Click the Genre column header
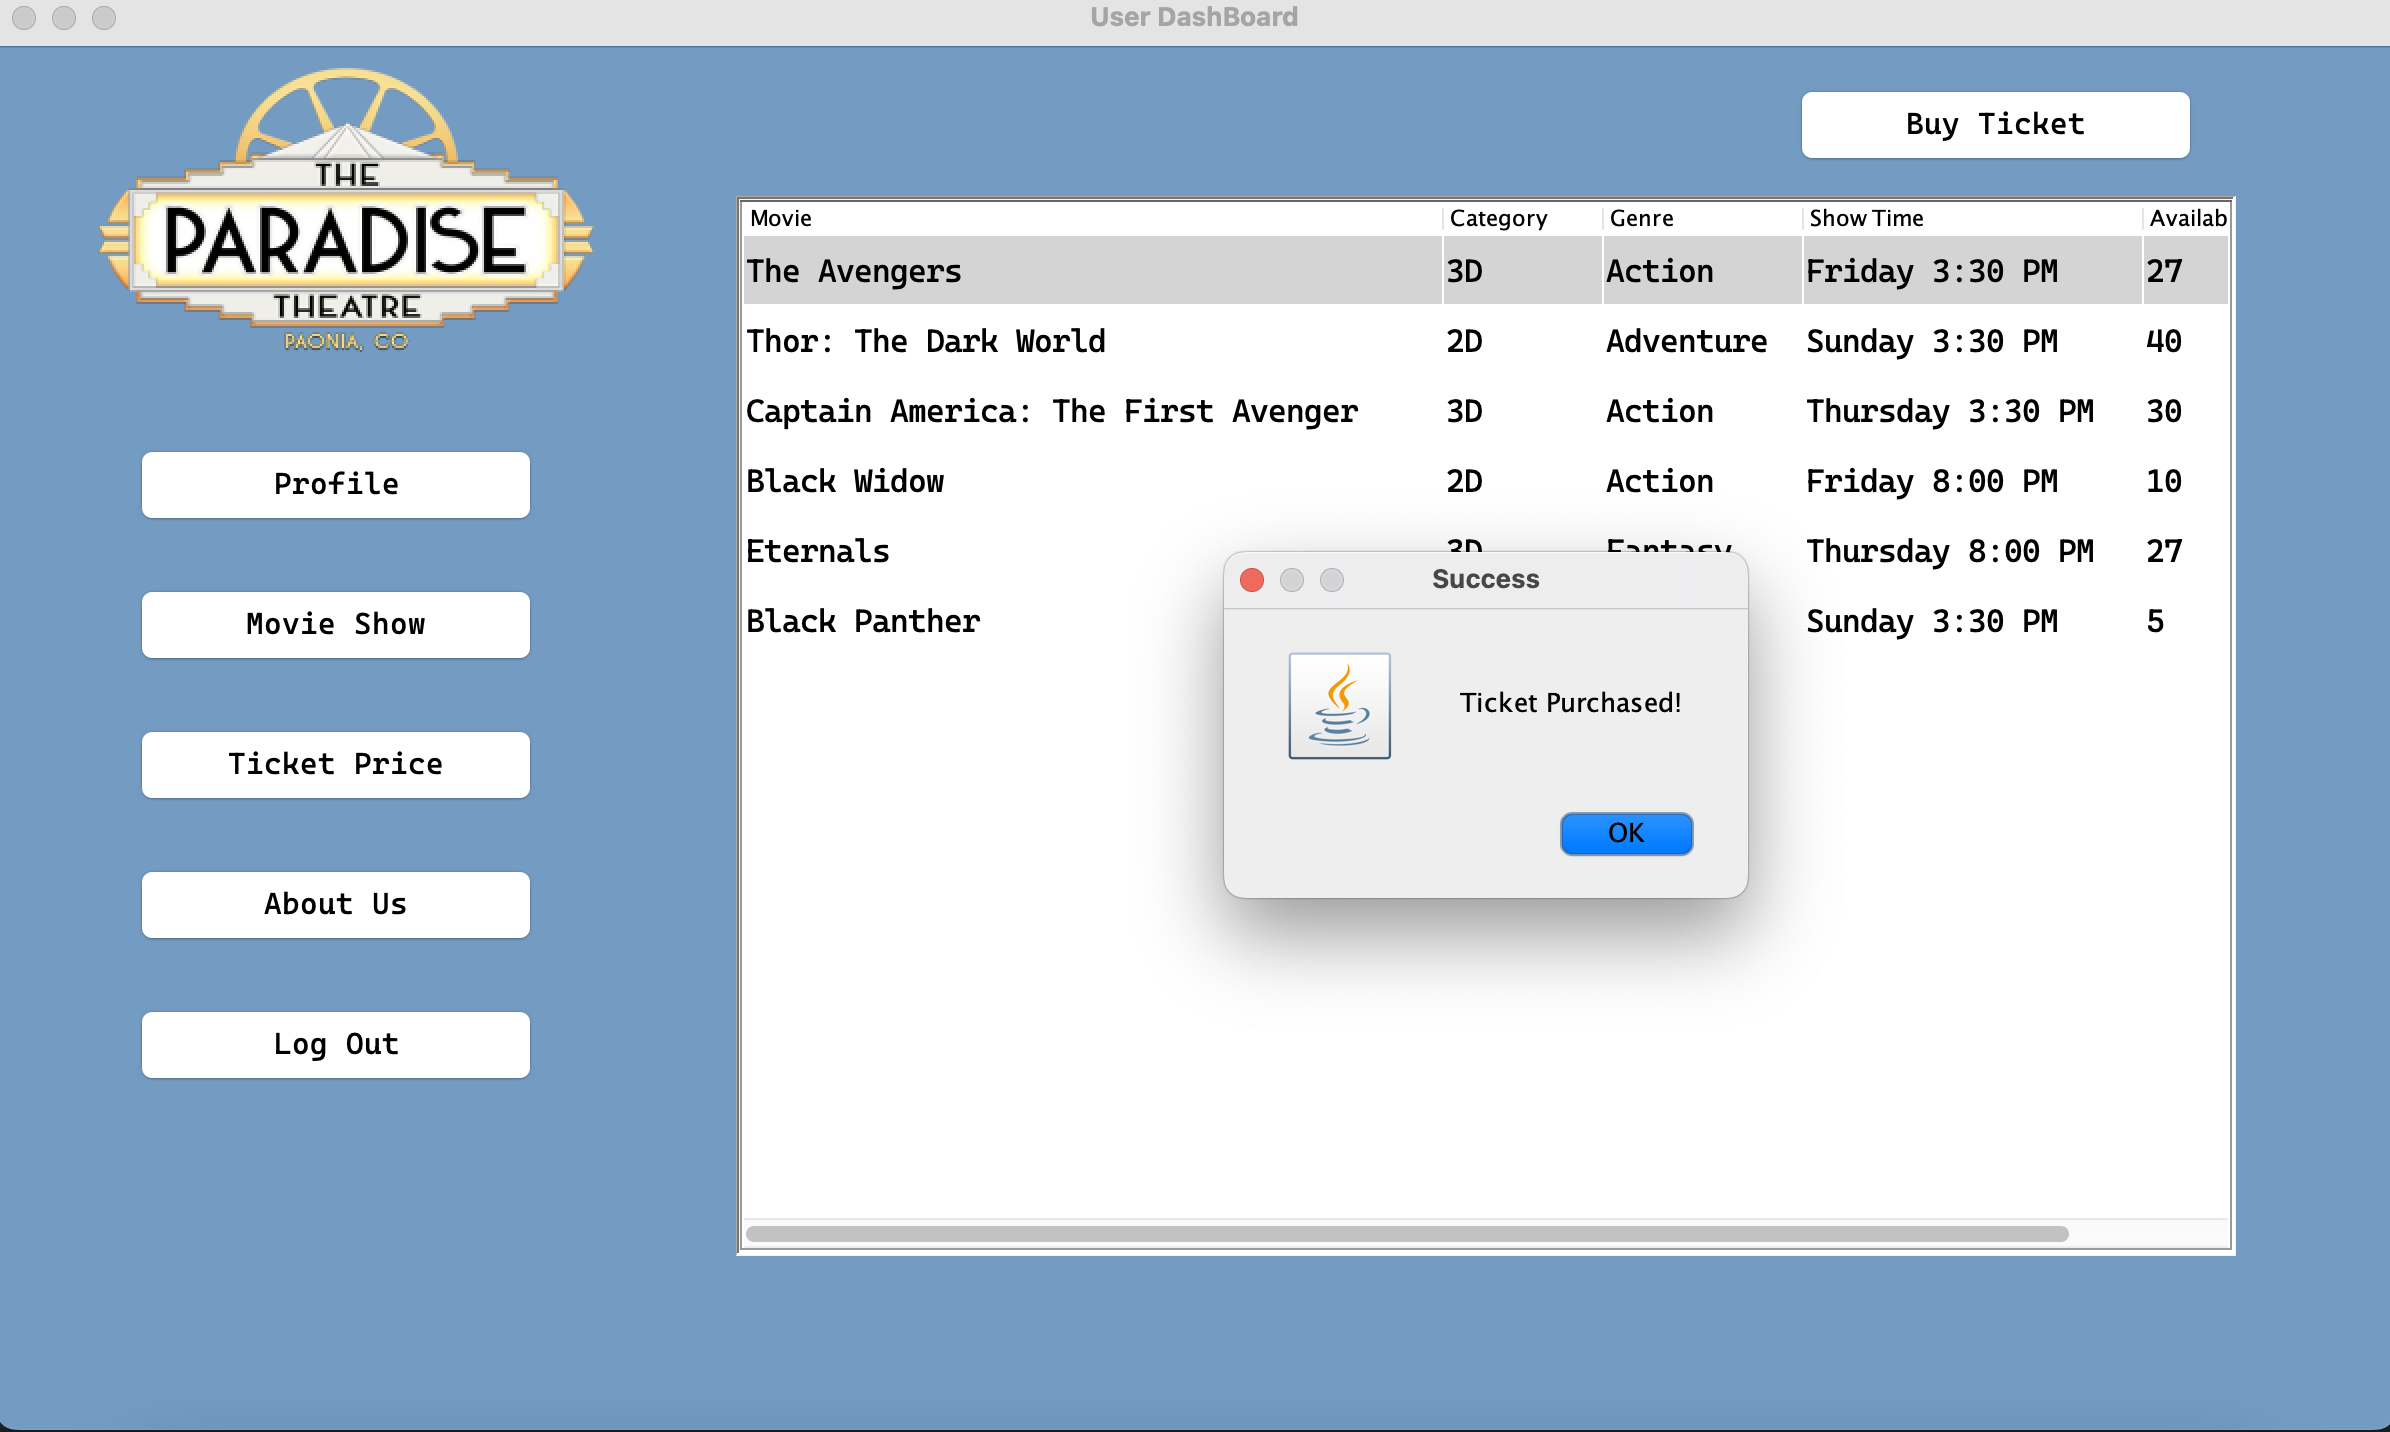 (1640, 218)
